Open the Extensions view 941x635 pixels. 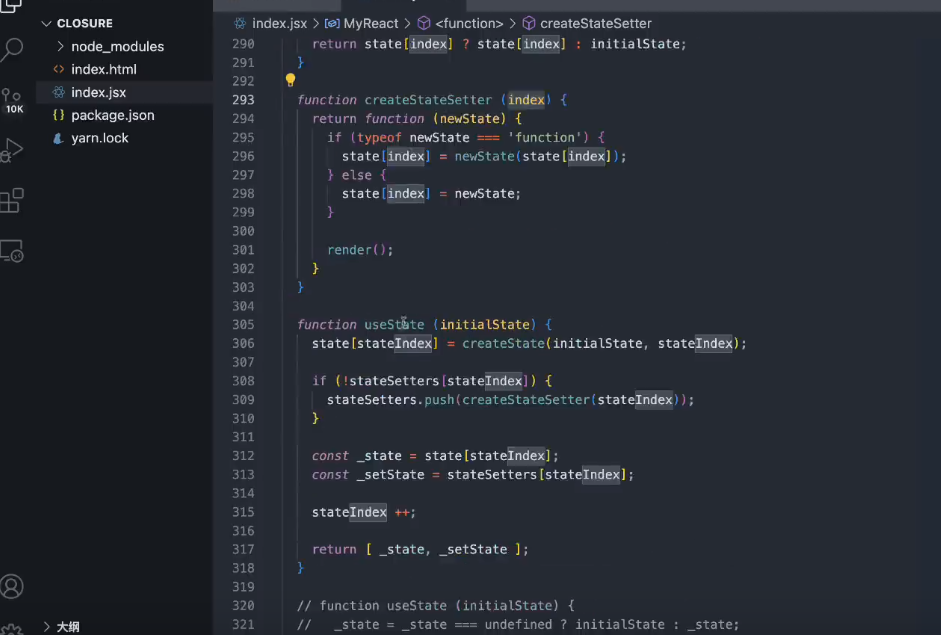[x=12, y=200]
